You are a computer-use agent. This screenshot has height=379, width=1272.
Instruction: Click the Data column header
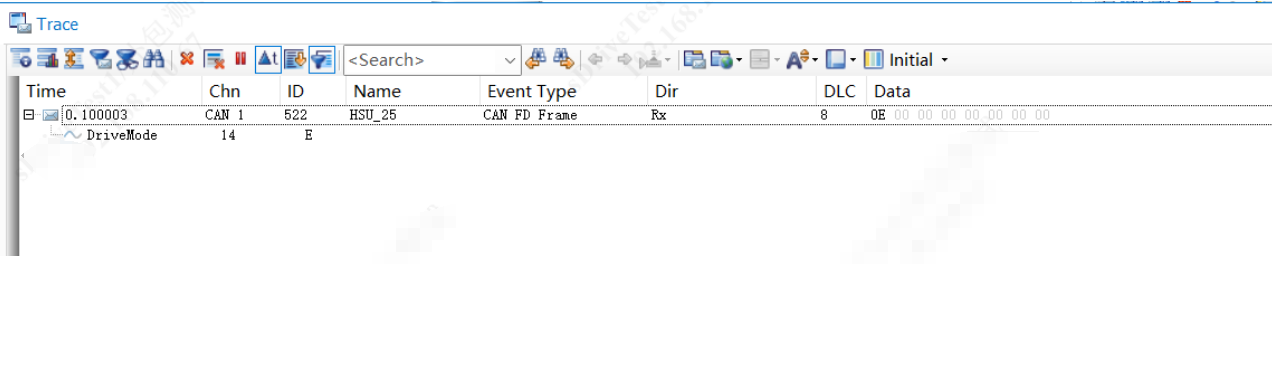click(x=892, y=91)
